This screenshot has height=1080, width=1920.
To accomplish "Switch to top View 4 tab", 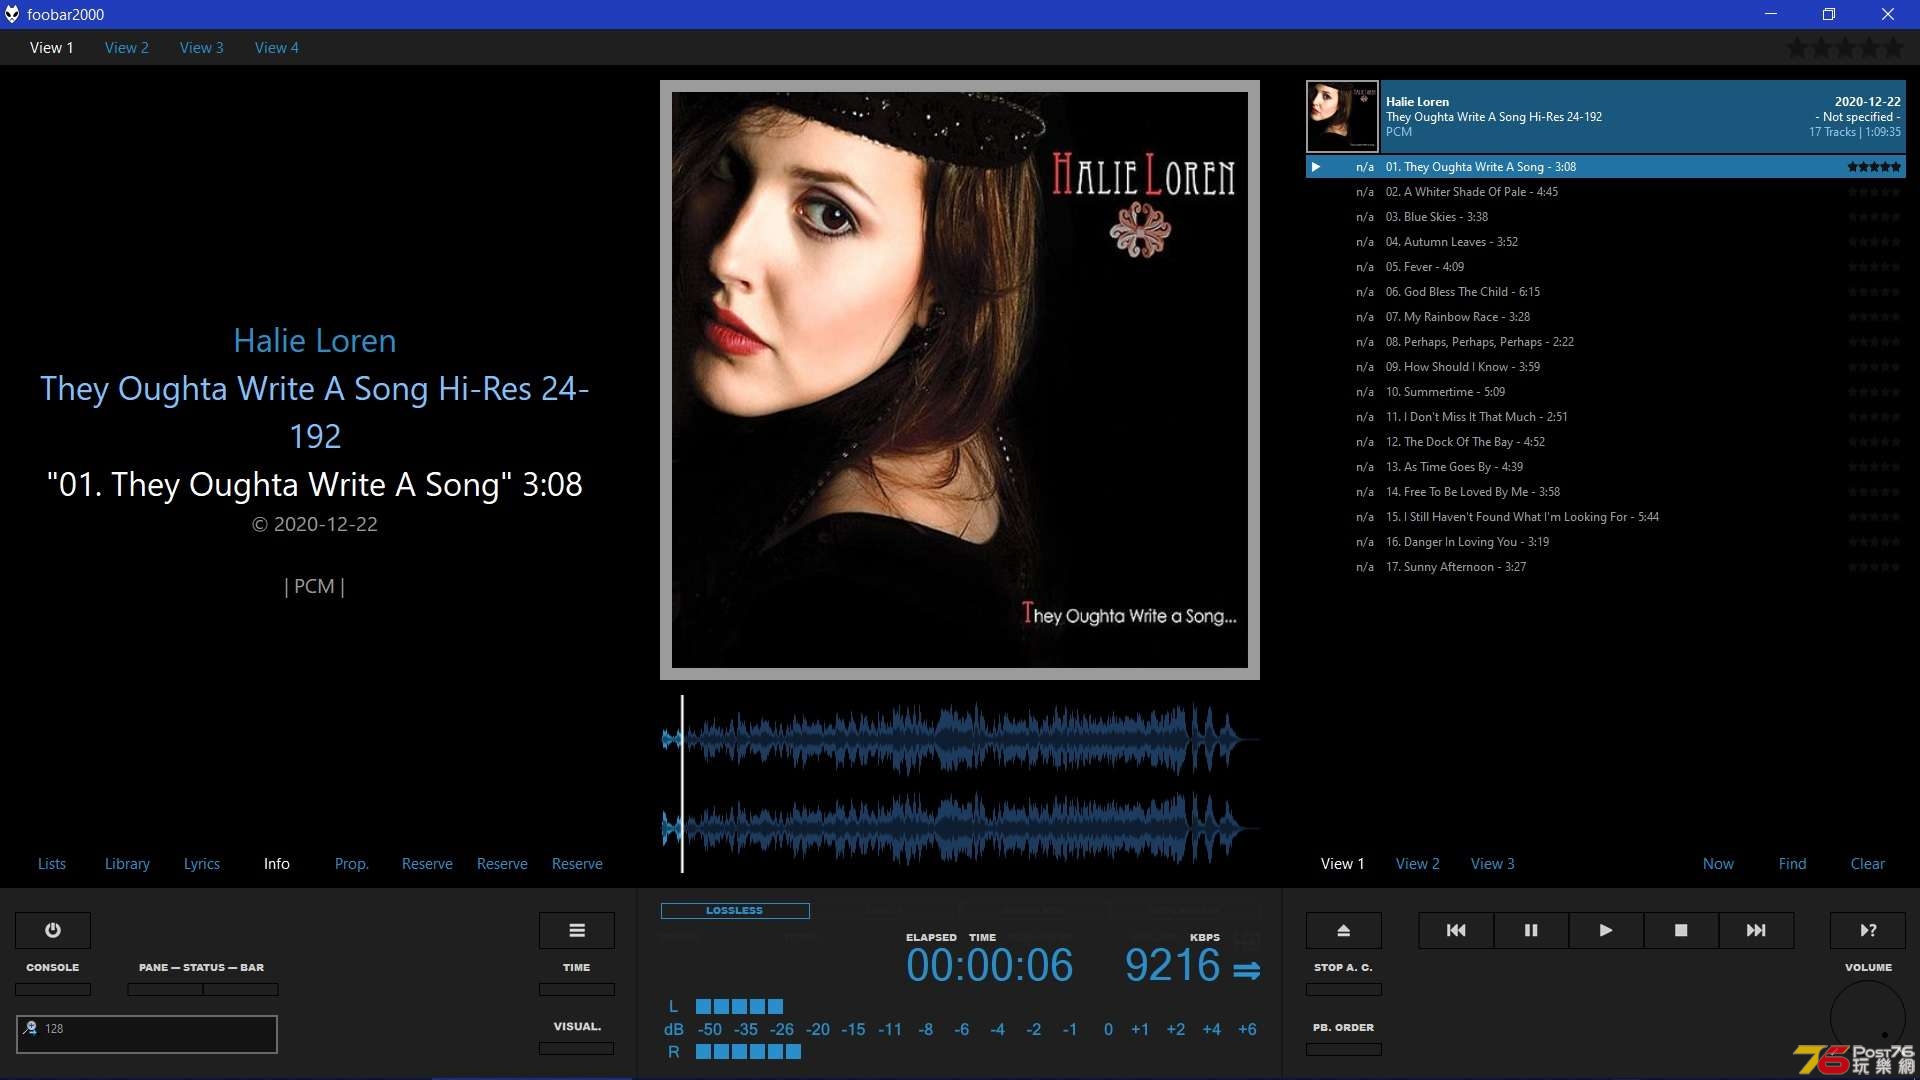I will pos(277,47).
